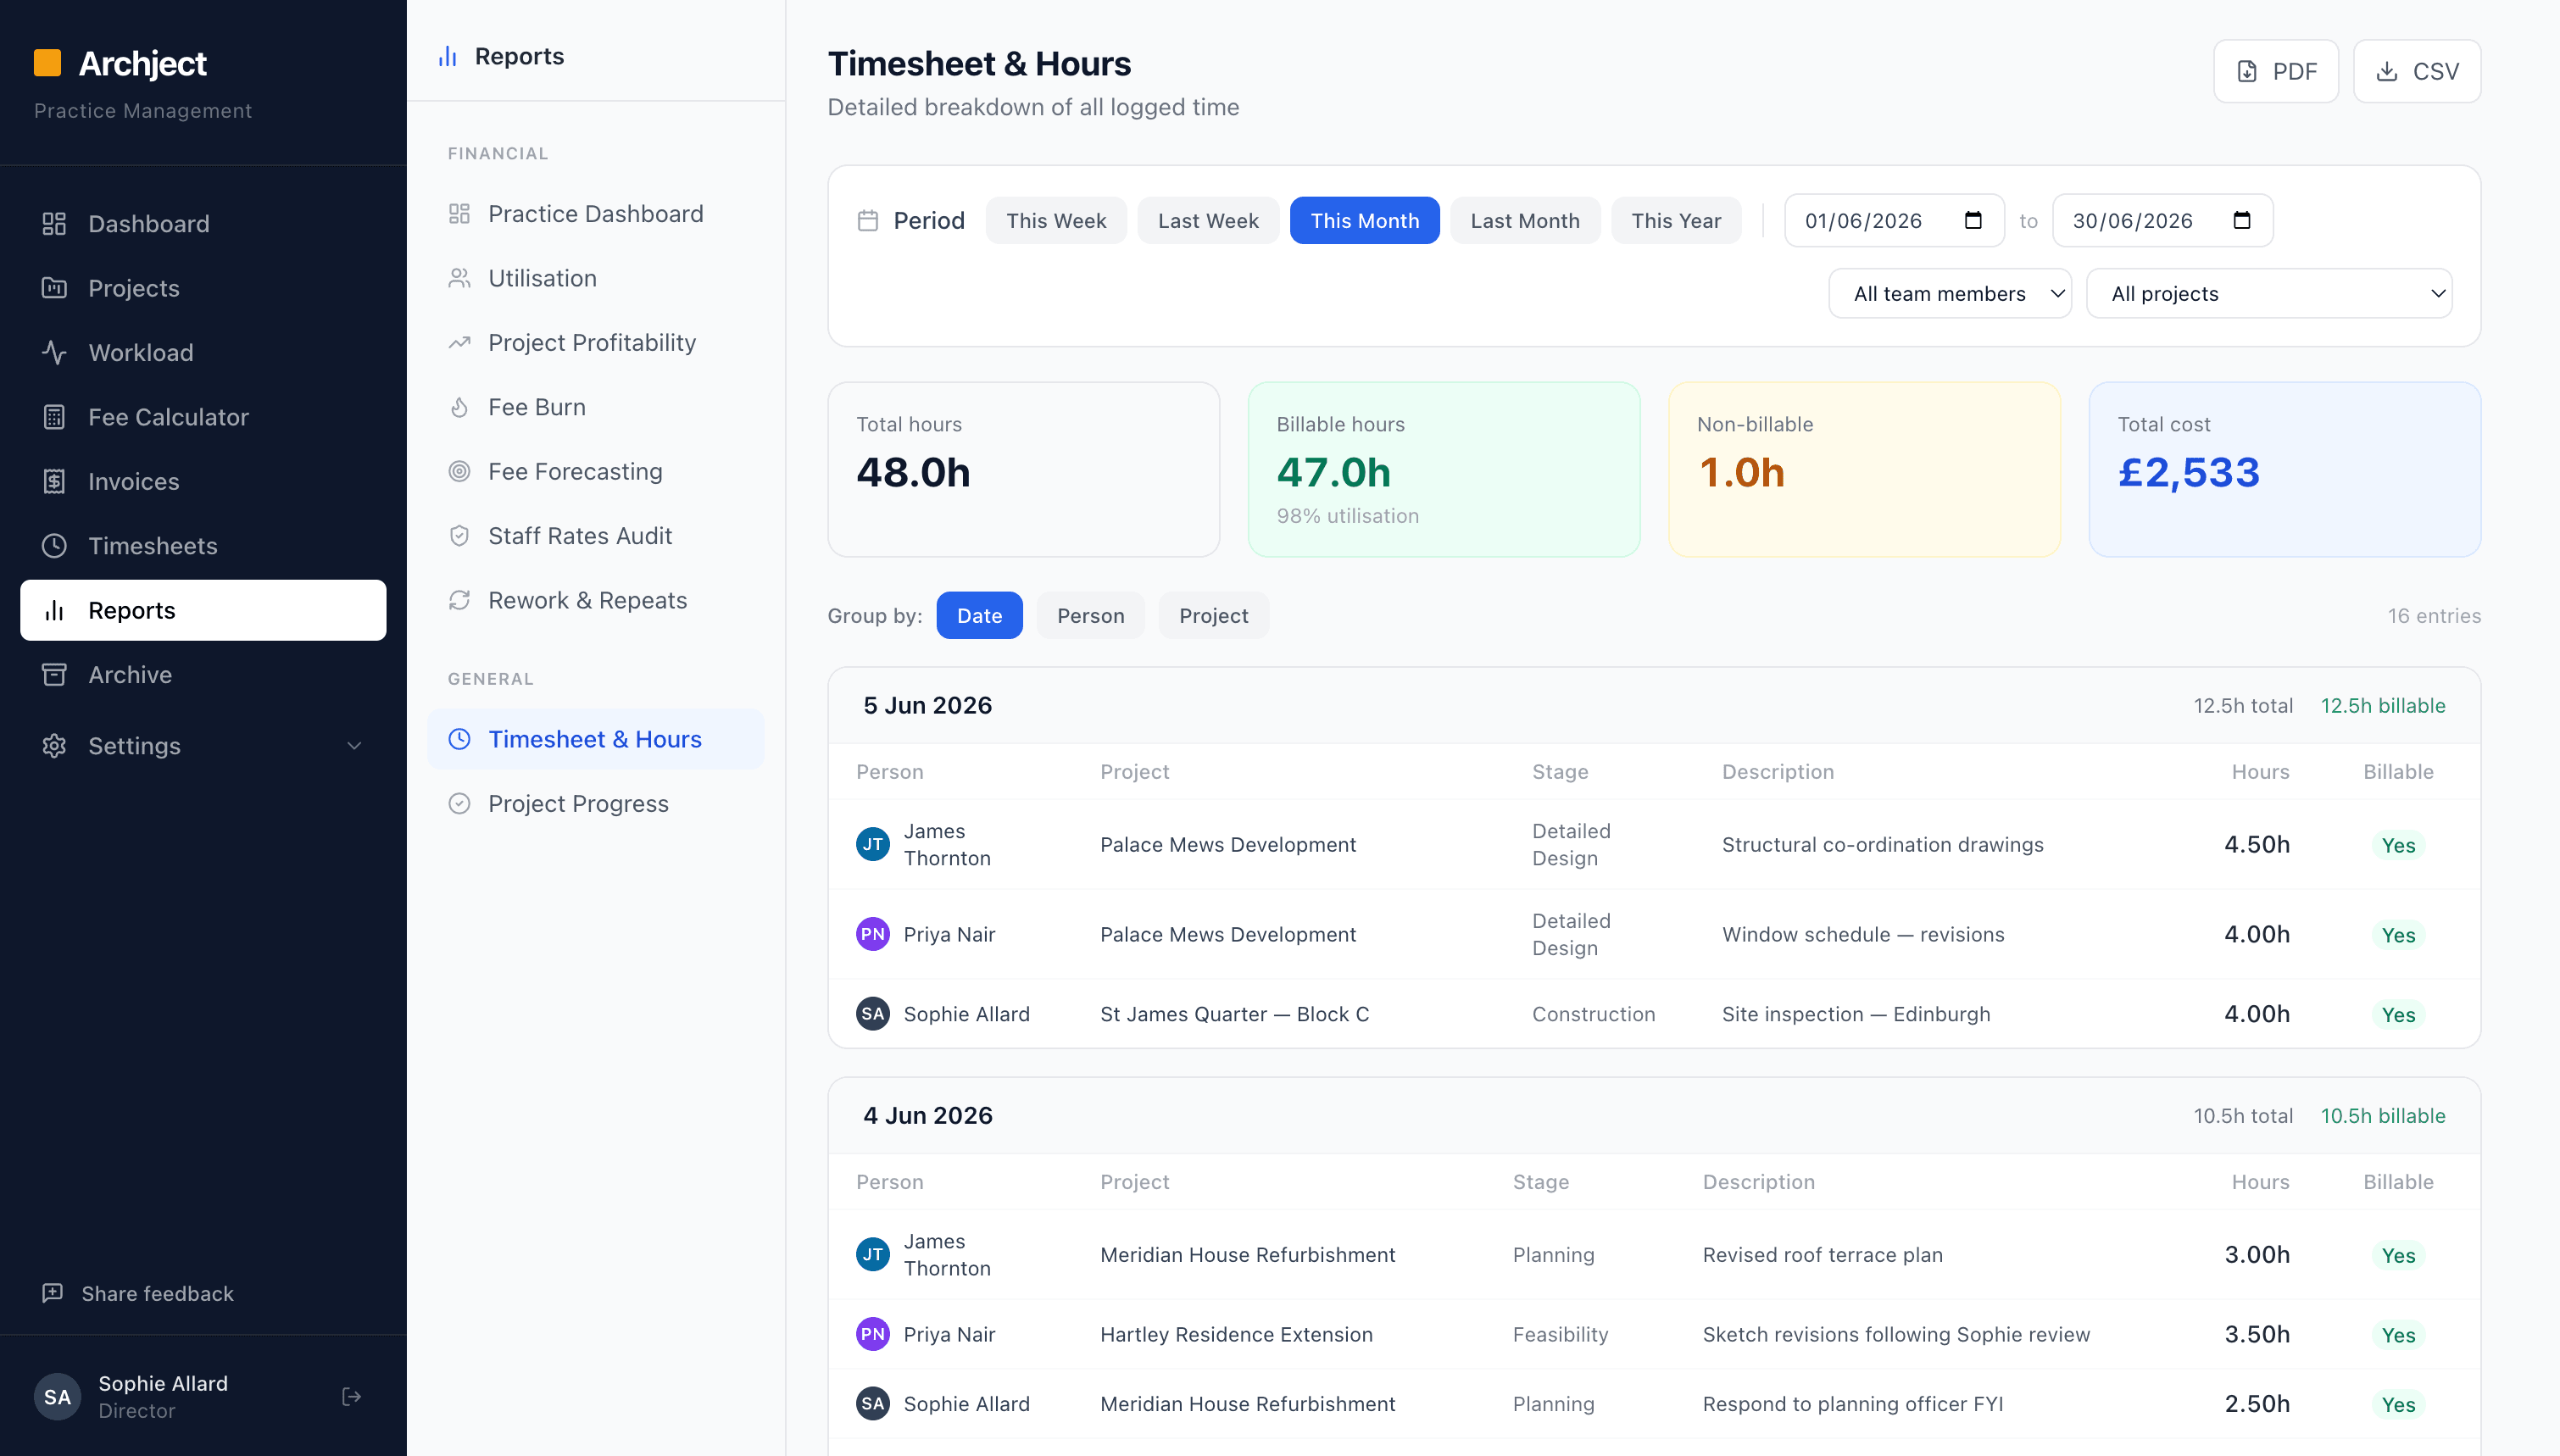This screenshot has width=2560, height=1456.
Task: Expand Settings submenu chevron
Action: point(354,746)
